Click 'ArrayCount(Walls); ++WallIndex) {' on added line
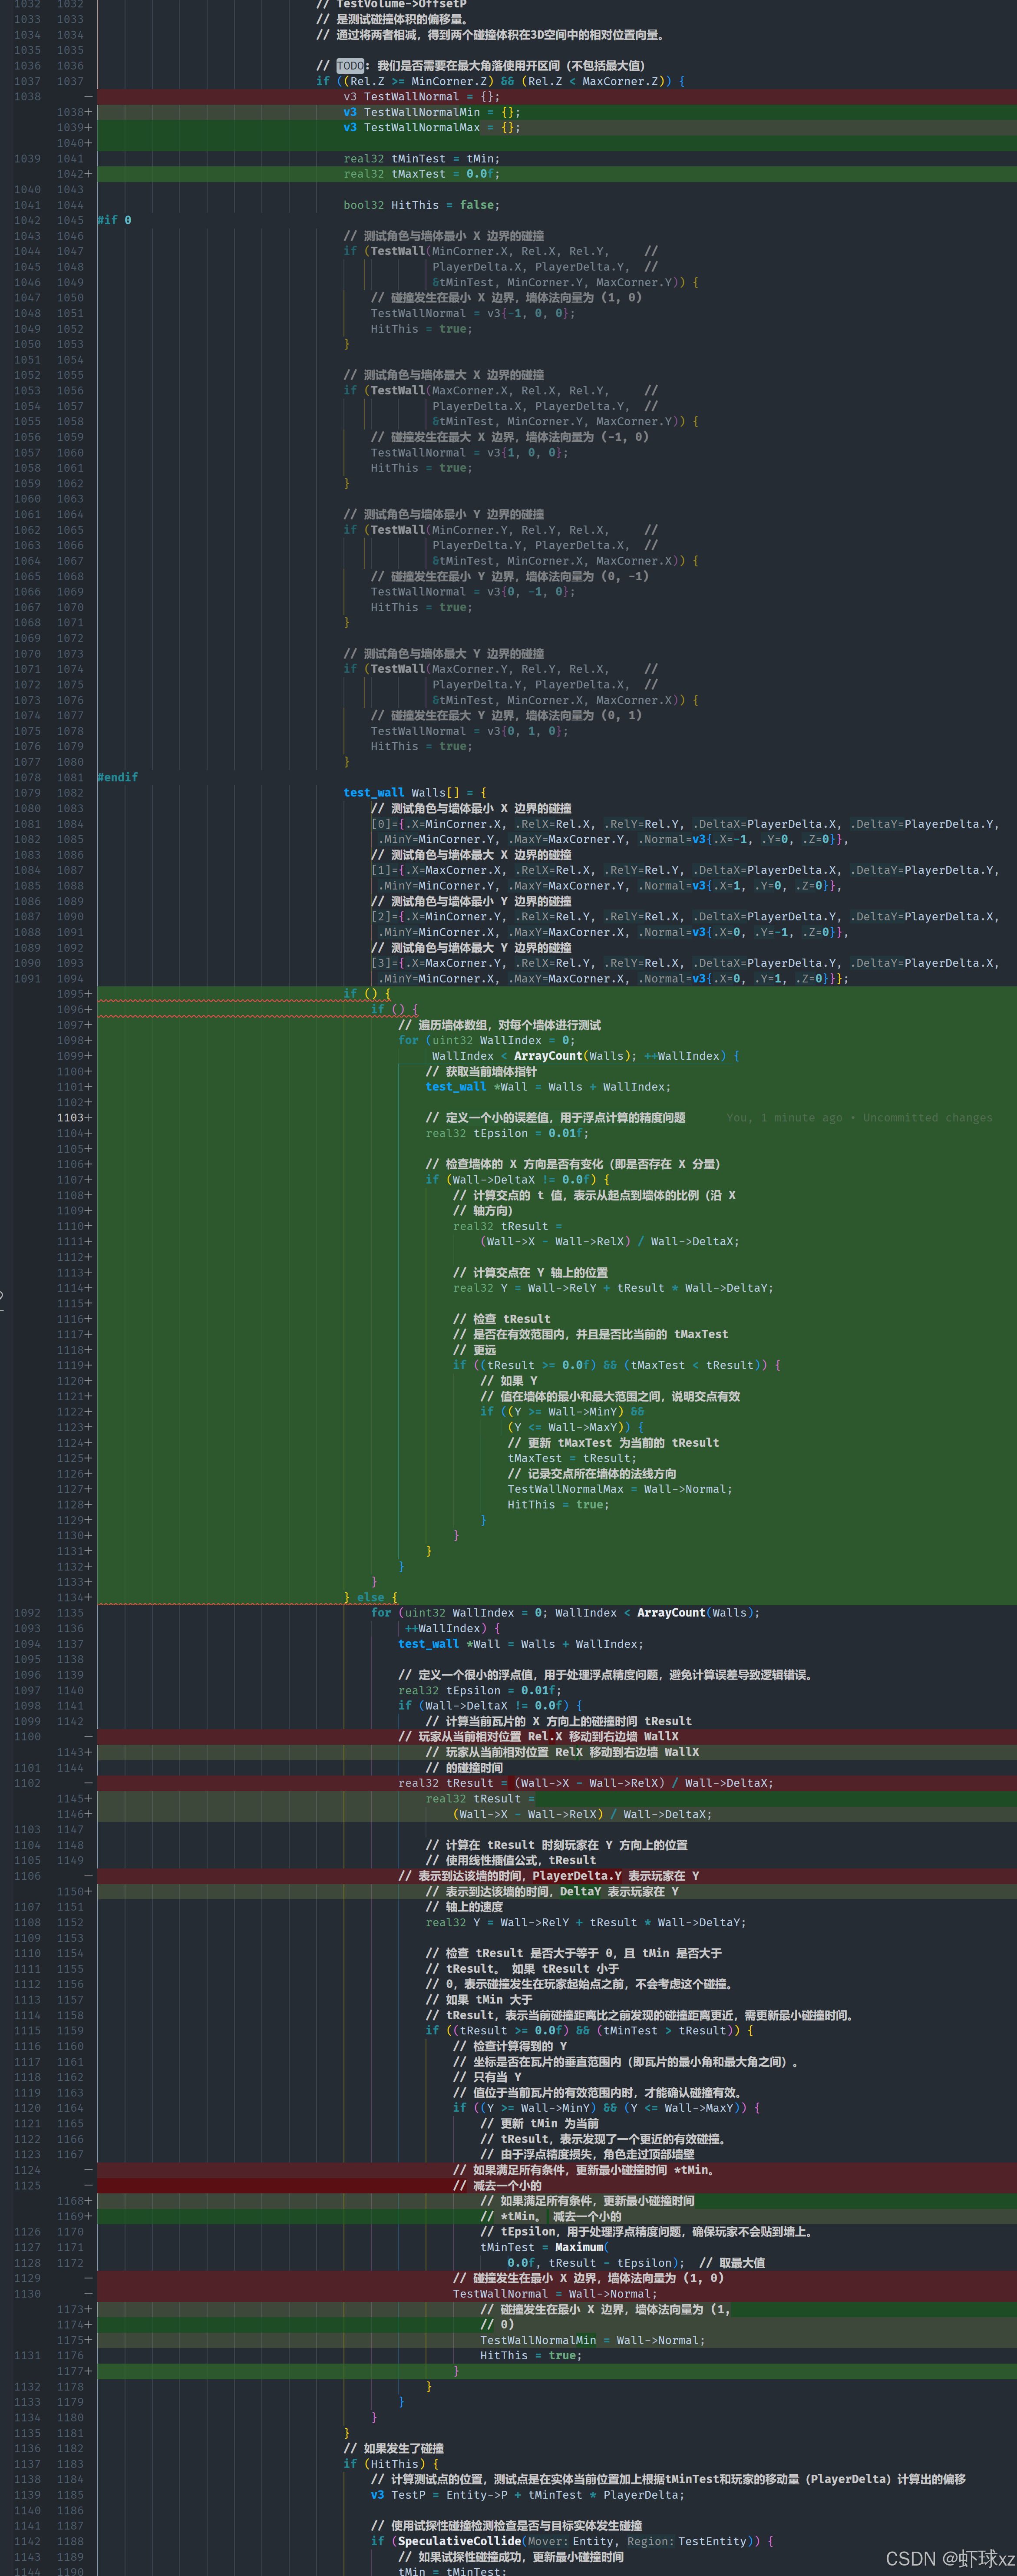Screen dimensions: 1017x2576 point(627,1056)
